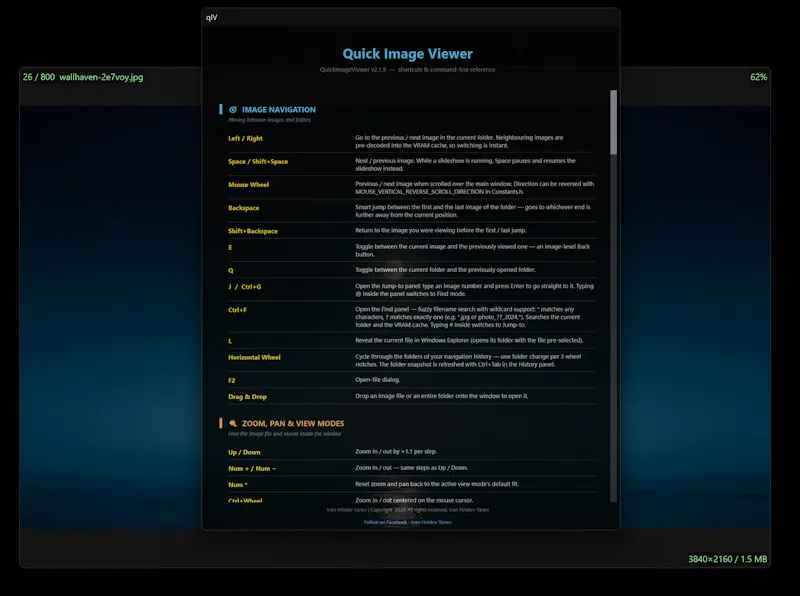The width and height of the screenshot is (800, 596).
Task: Select the Up / Down shortcut label
Action: (x=244, y=452)
